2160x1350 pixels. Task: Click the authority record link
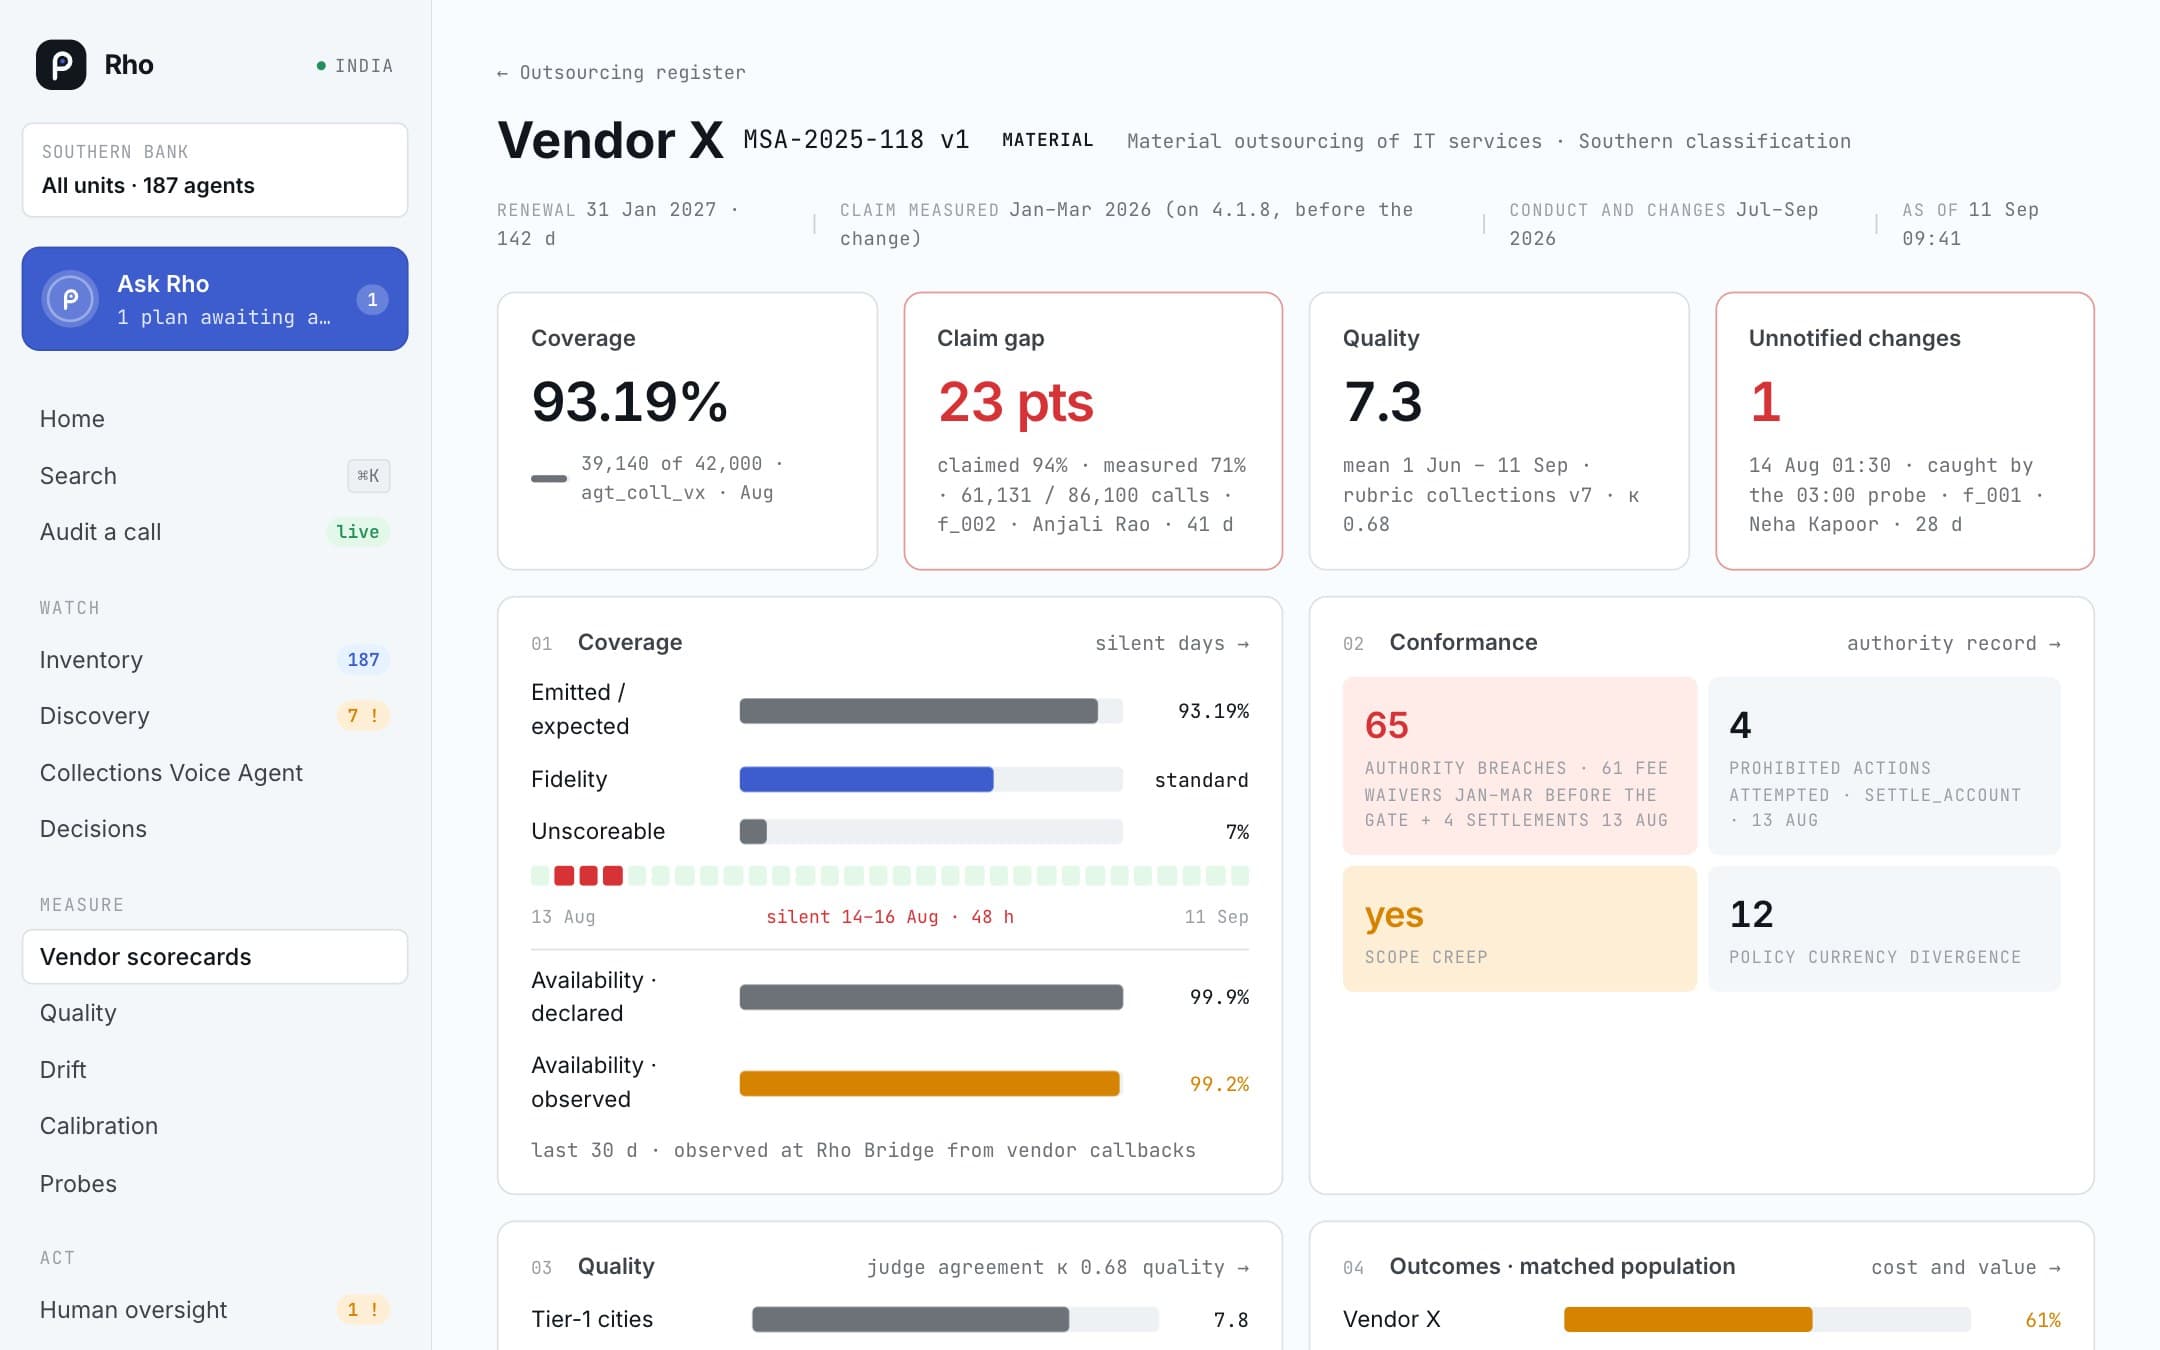1953,643
